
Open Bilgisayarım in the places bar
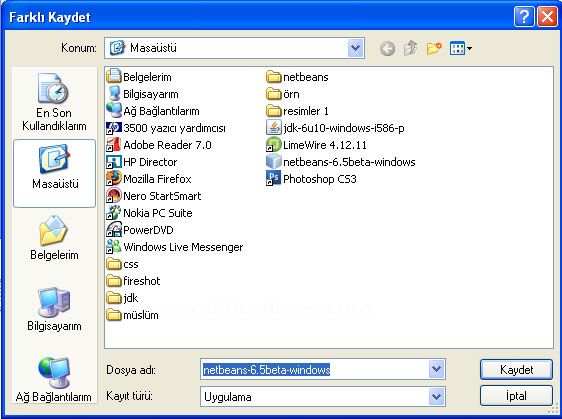(54, 309)
